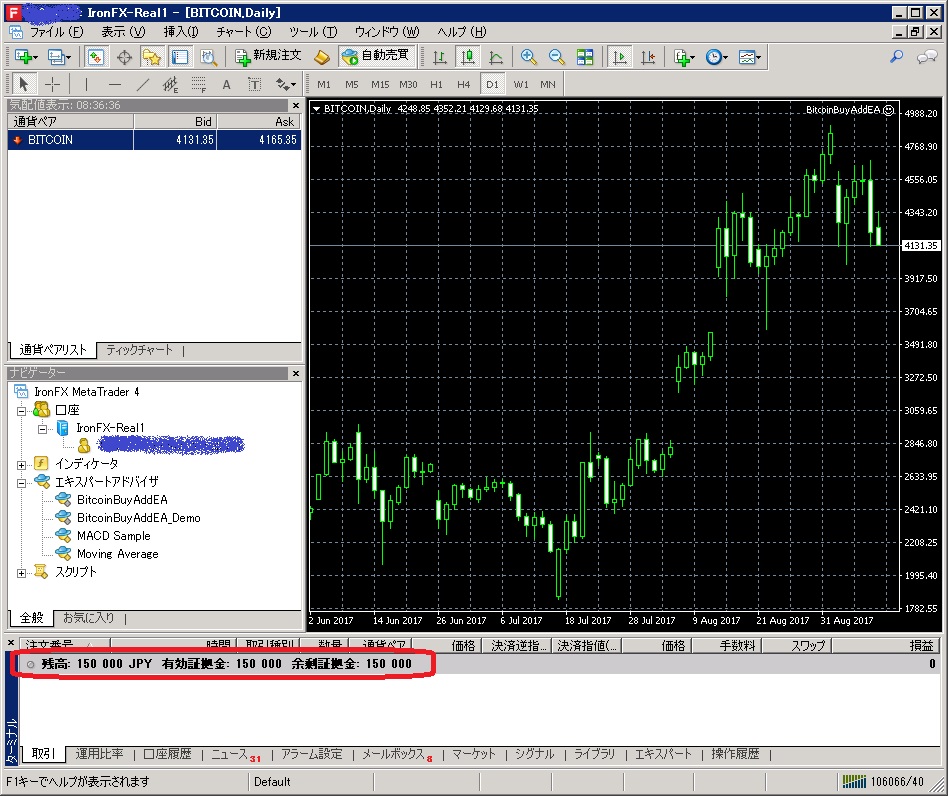
Task: Toggle chart auto-scroll icon
Action: click(x=620, y=57)
